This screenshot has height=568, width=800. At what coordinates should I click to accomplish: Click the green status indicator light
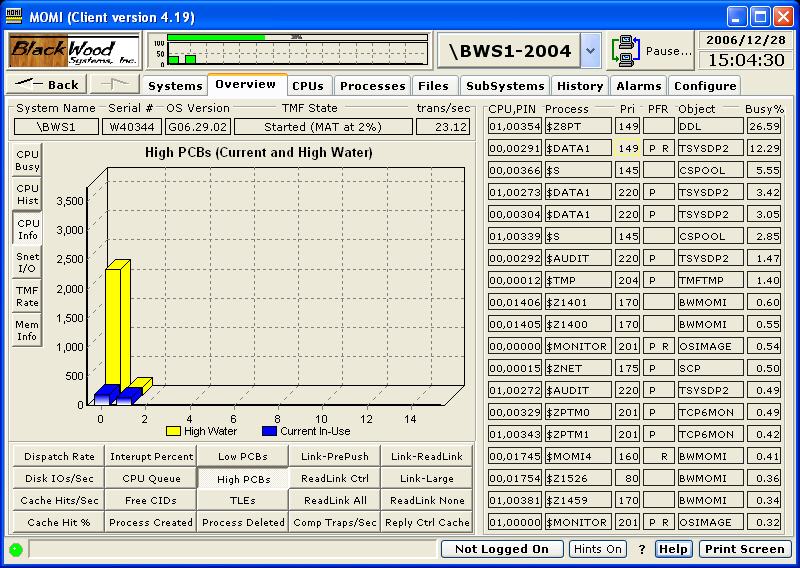pos(15,549)
